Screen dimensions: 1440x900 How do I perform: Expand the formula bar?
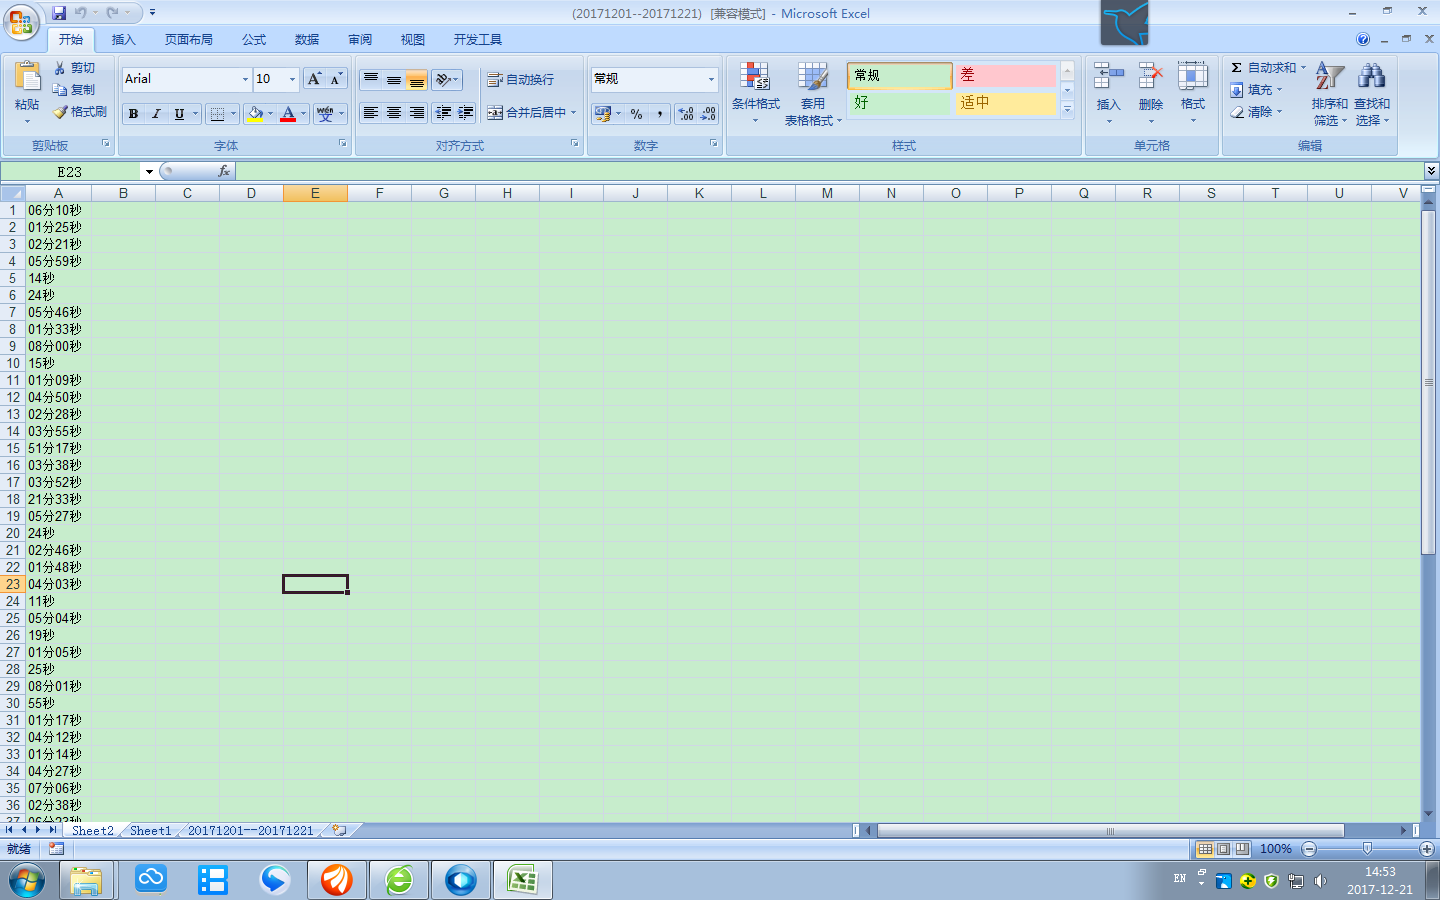point(1431,171)
